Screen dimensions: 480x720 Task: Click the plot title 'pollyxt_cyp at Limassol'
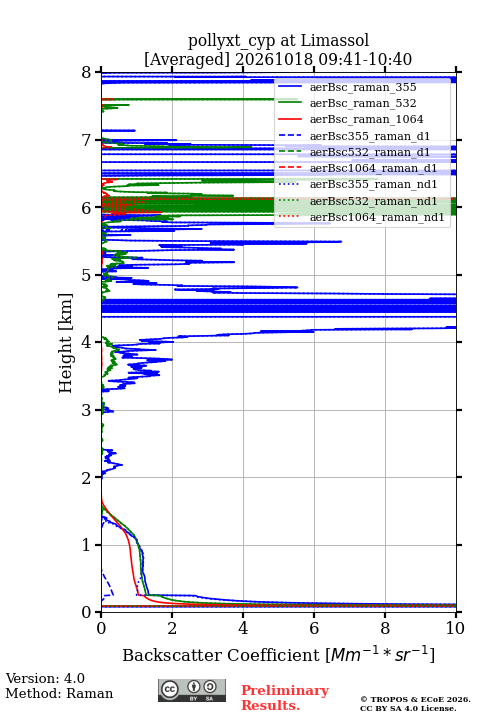[x=278, y=40]
